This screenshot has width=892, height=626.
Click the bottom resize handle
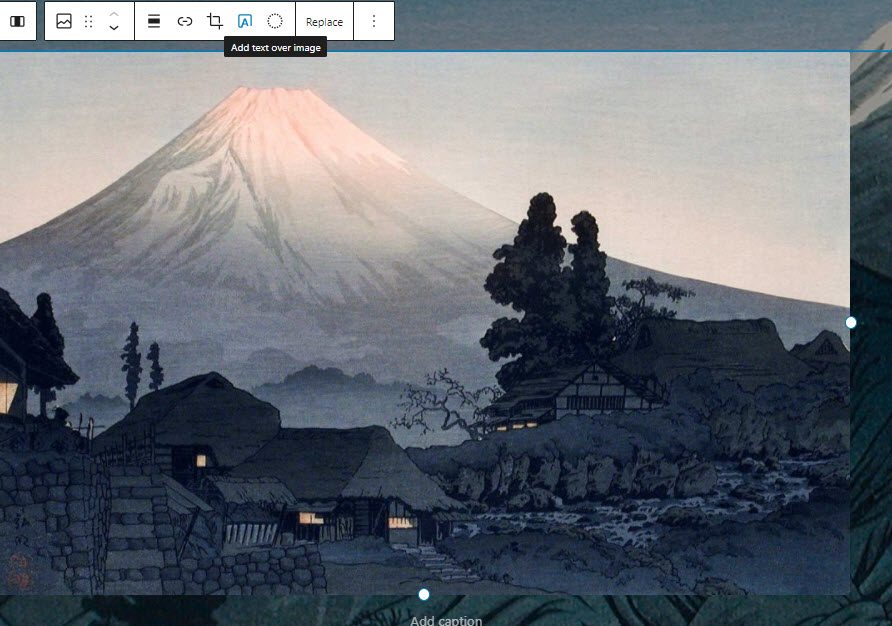(423, 593)
